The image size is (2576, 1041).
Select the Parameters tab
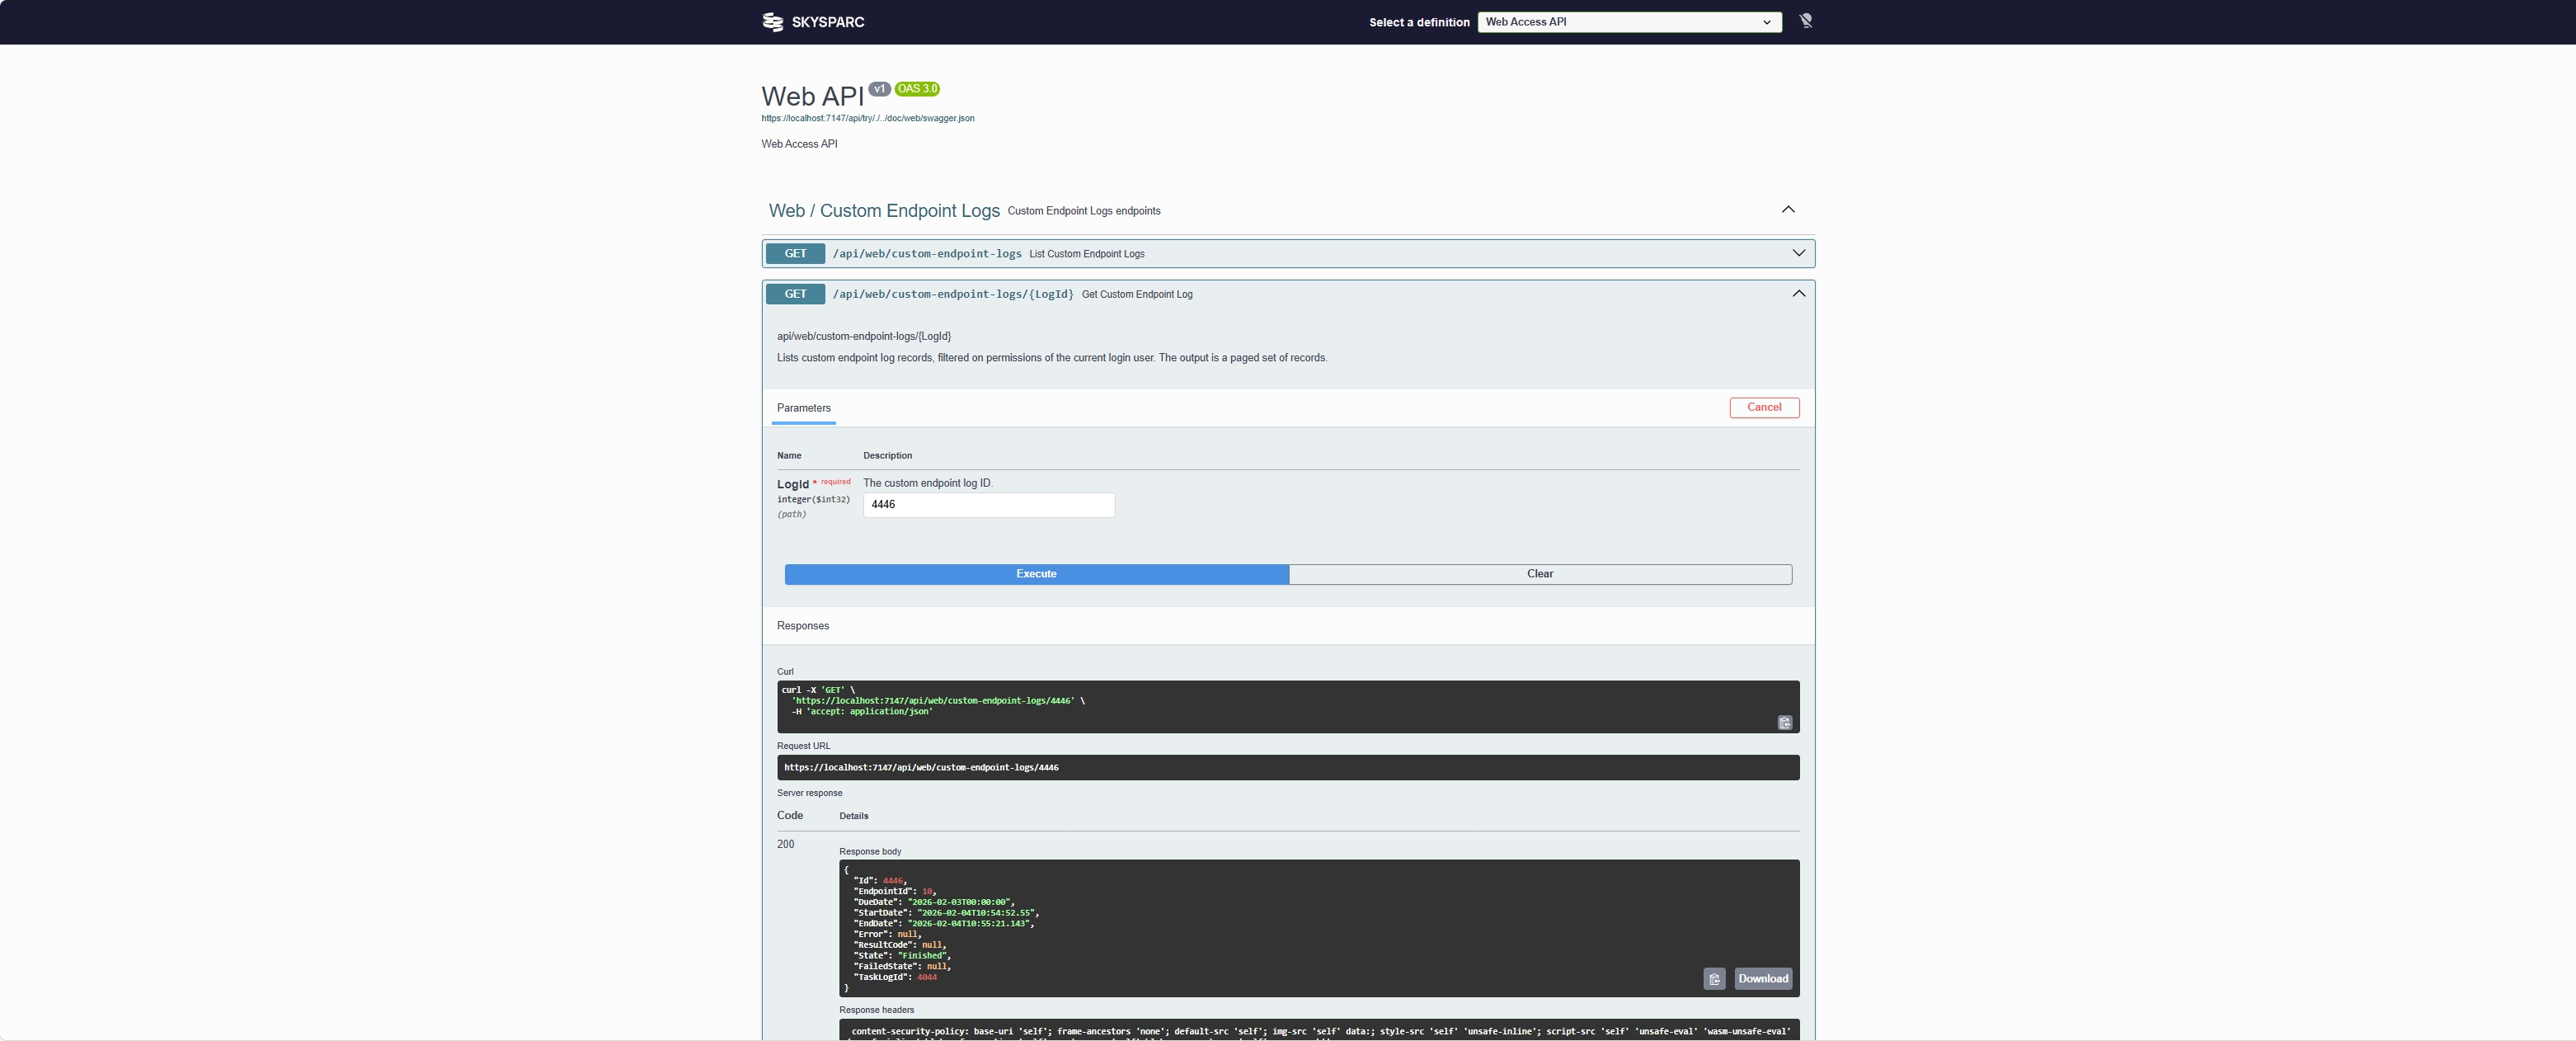(803, 408)
